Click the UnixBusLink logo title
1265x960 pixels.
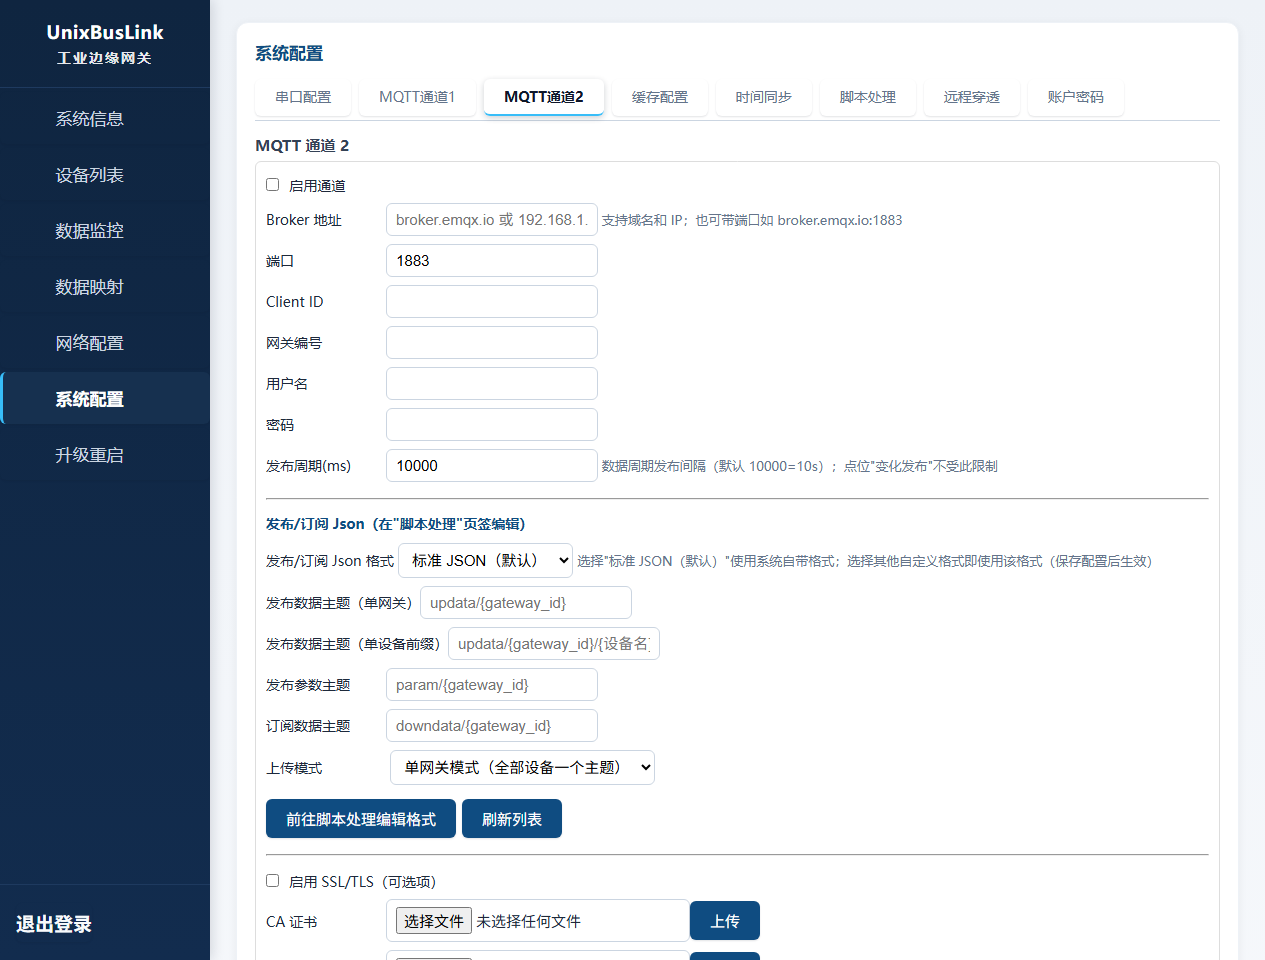click(105, 32)
